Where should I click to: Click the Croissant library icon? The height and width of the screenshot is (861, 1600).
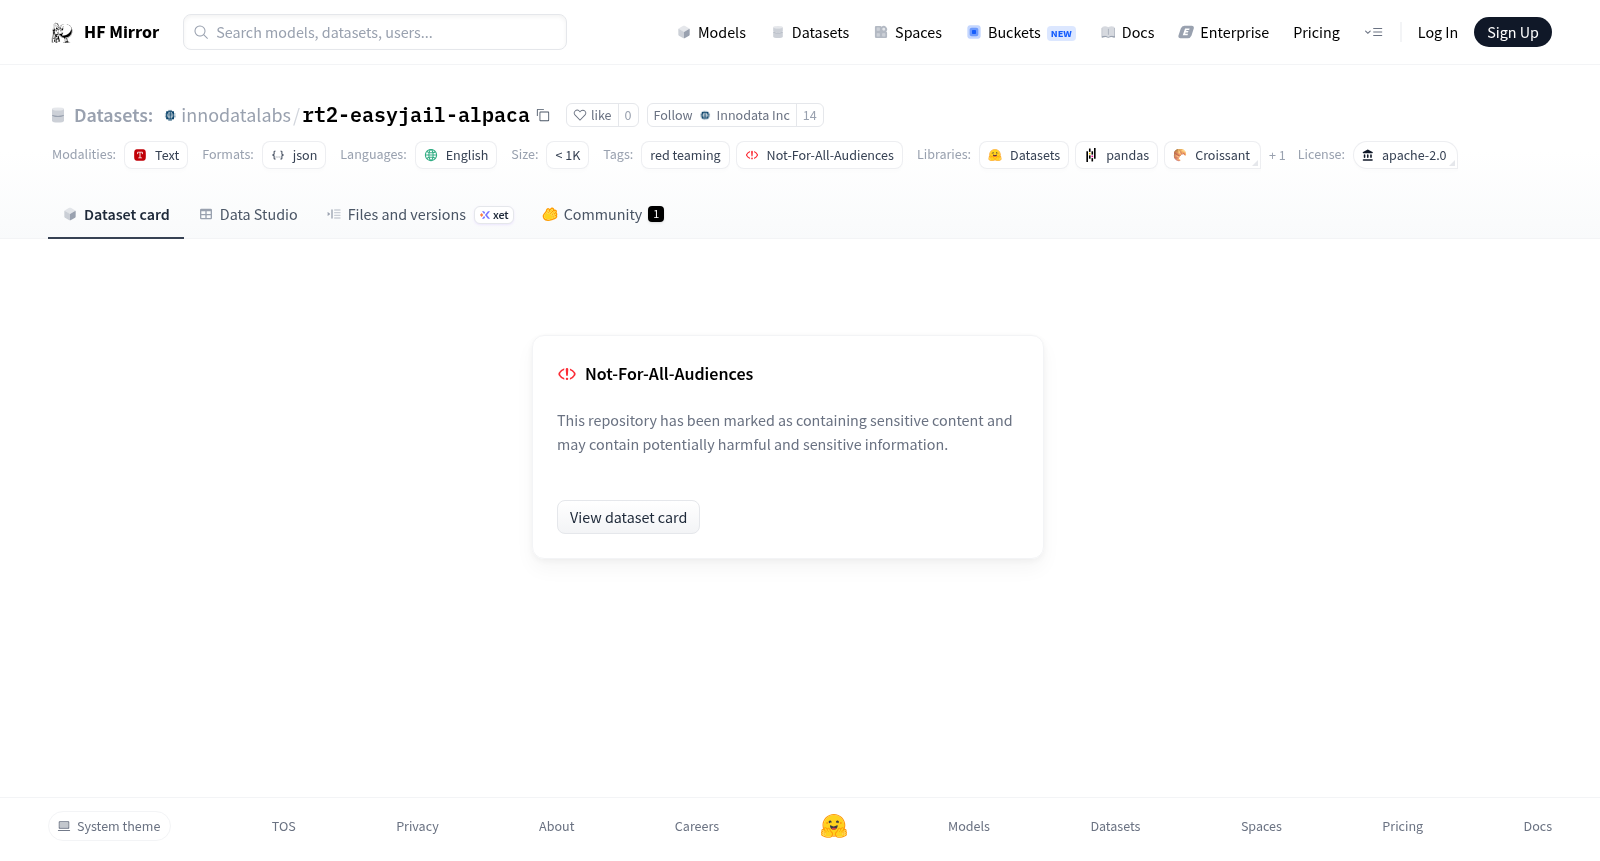click(x=1180, y=155)
